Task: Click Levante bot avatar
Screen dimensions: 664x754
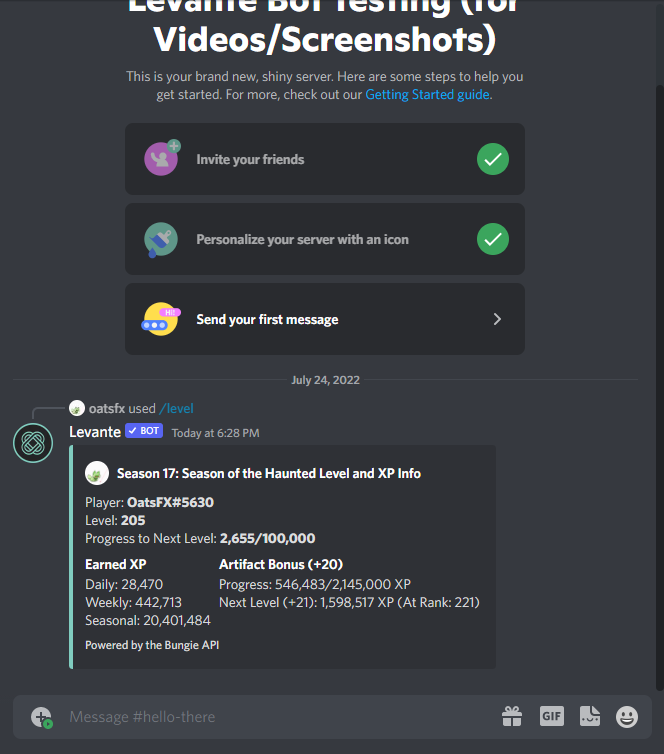Action: 33,443
